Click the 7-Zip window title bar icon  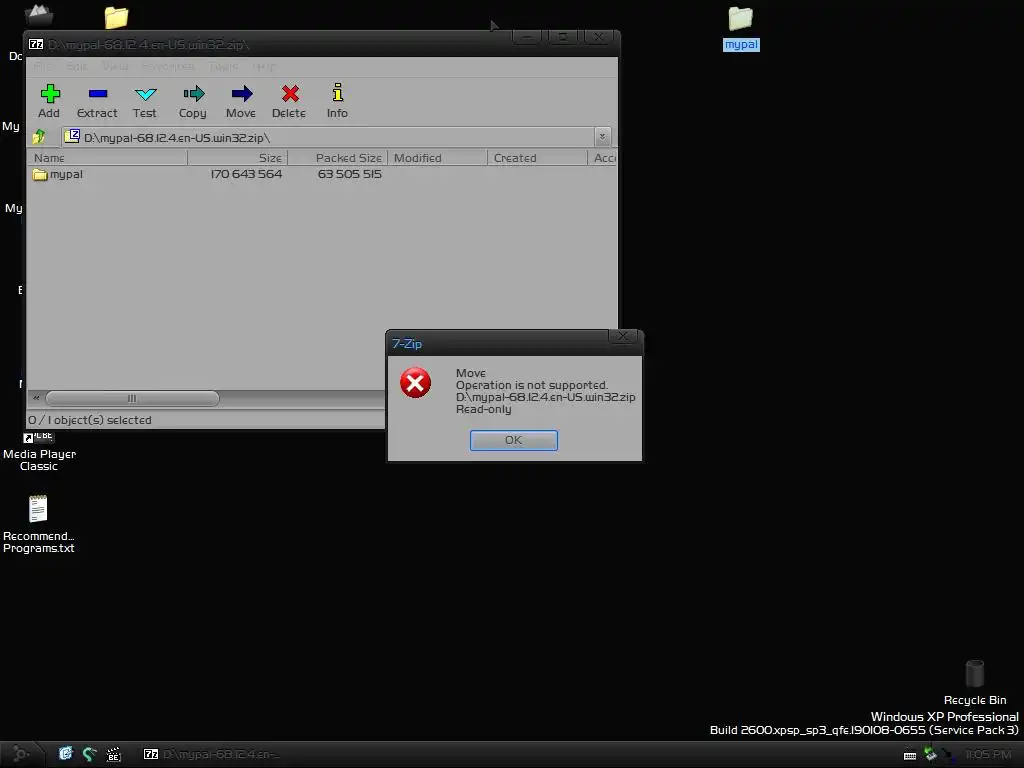click(x=36, y=44)
